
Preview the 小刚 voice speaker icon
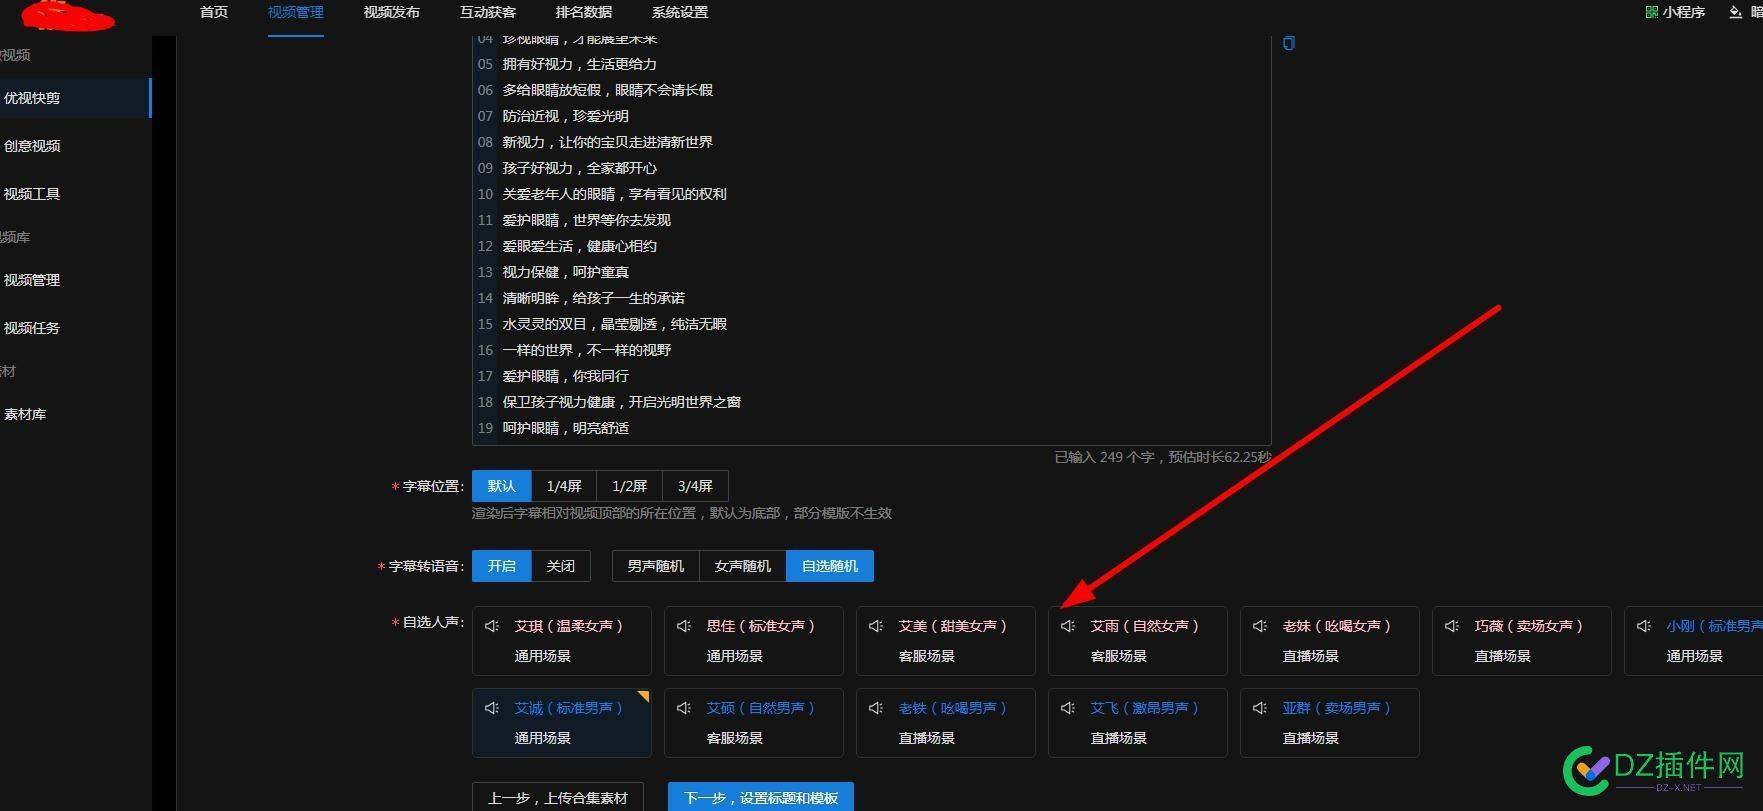click(x=1644, y=626)
